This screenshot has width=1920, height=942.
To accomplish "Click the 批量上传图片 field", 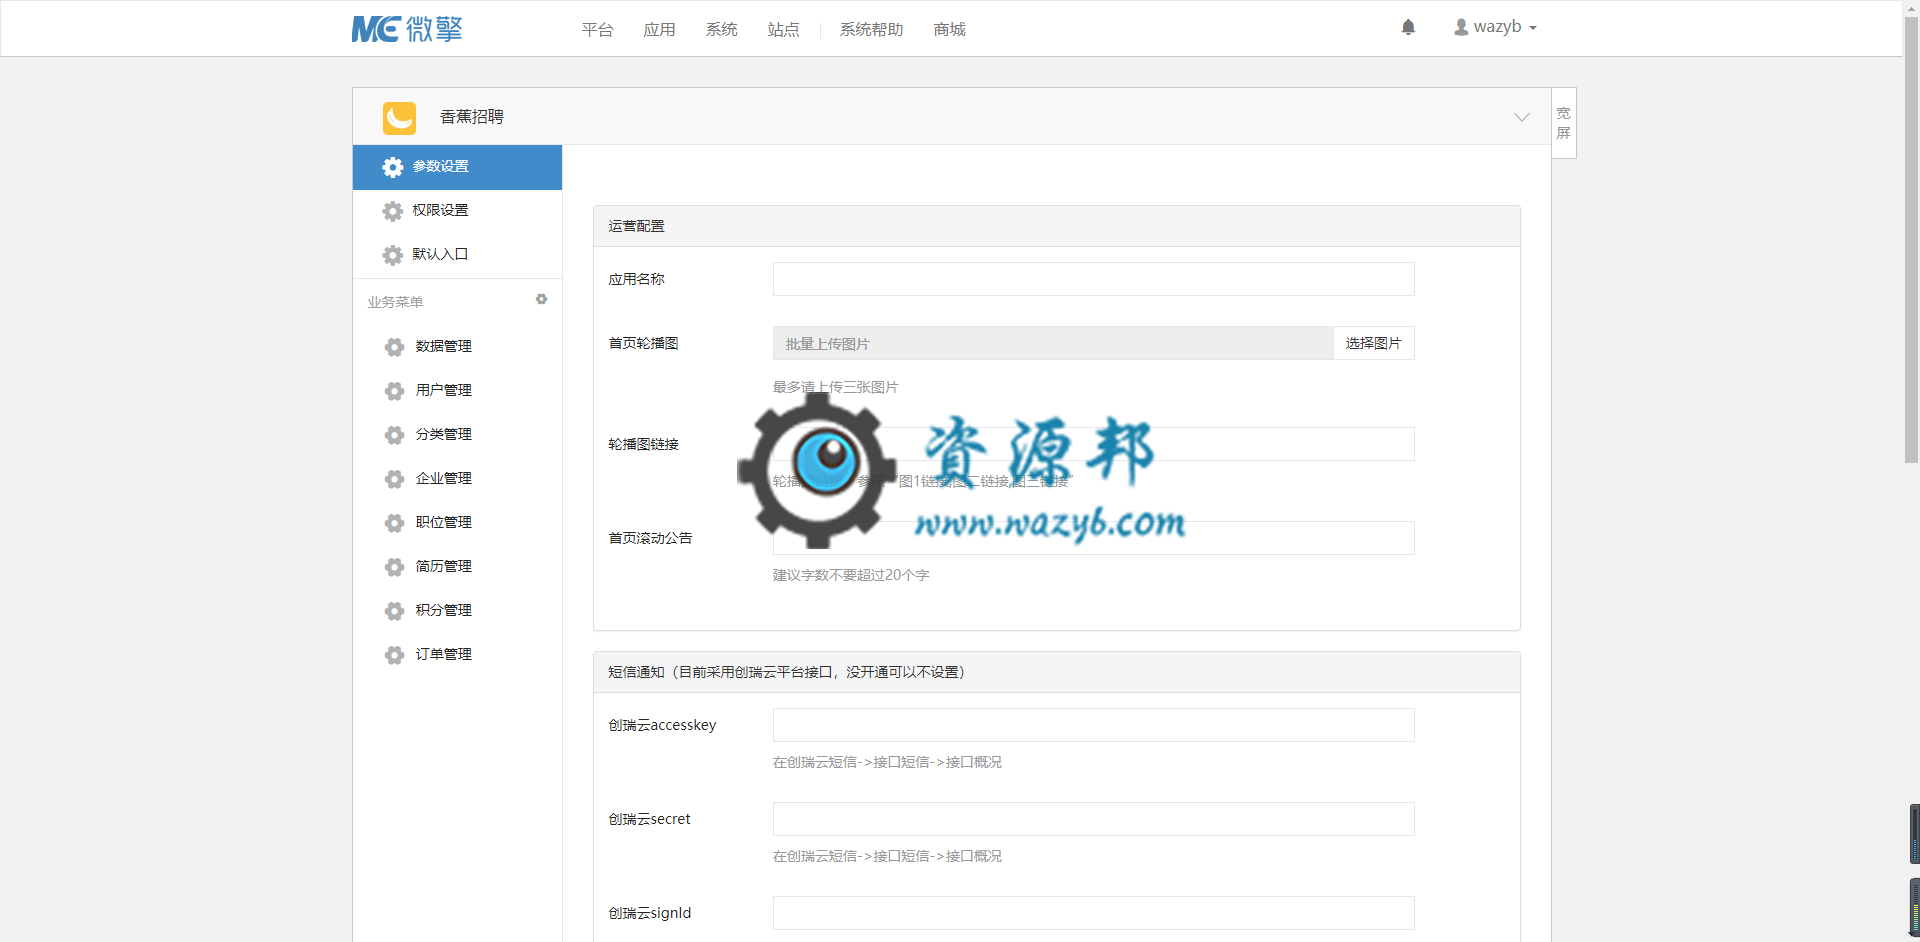I will 1053,343.
